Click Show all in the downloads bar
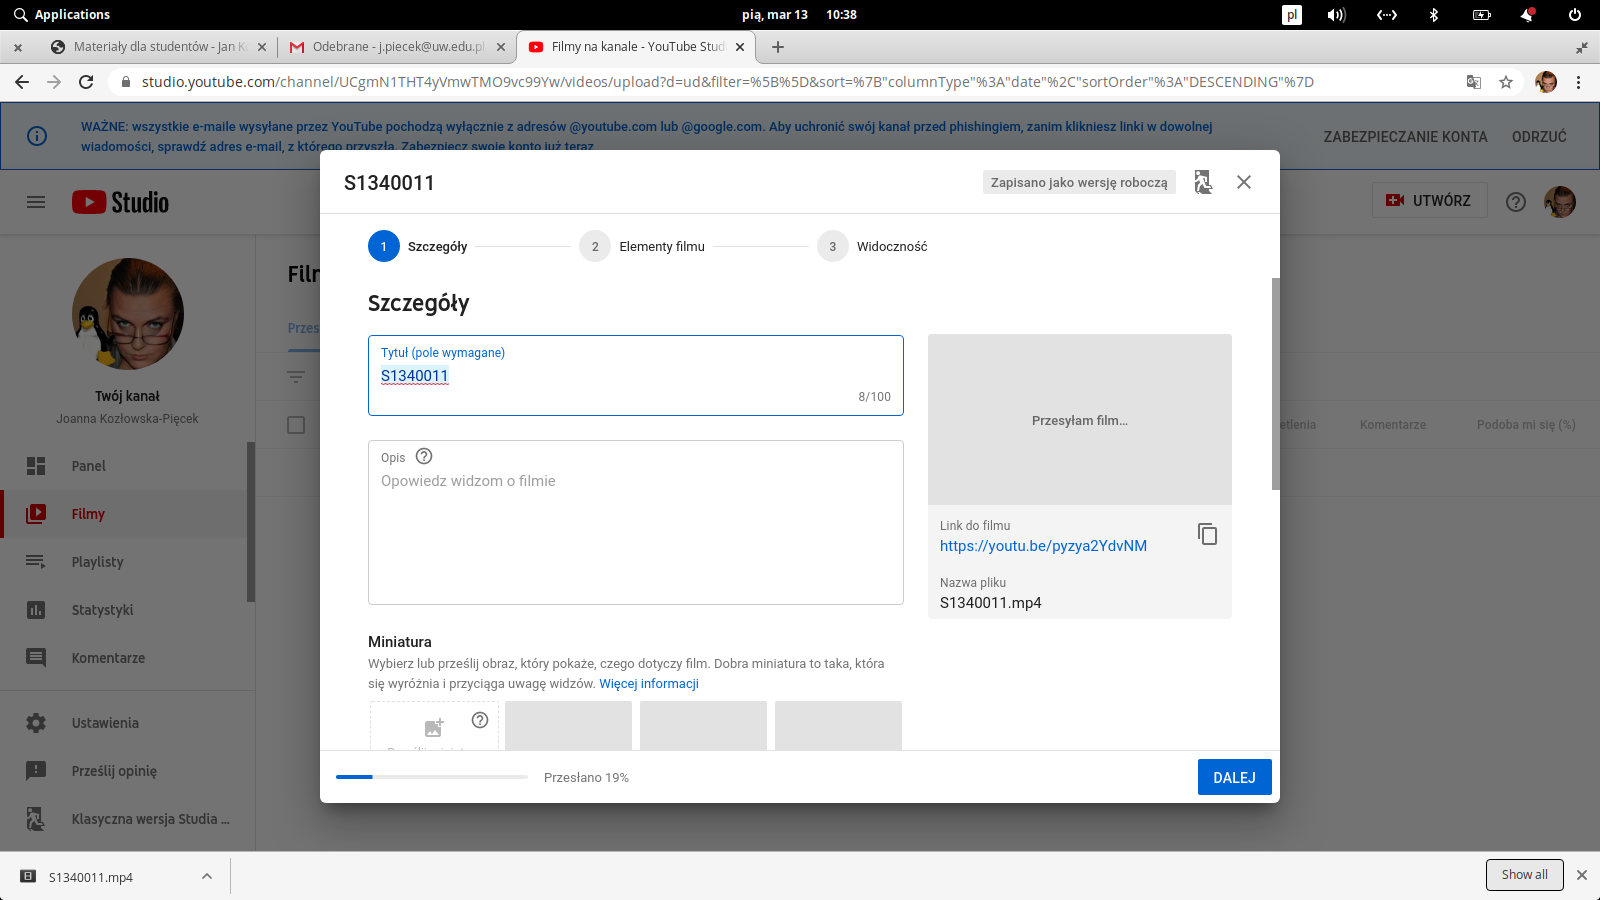The width and height of the screenshot is (1600, 900). point(1524,875)
